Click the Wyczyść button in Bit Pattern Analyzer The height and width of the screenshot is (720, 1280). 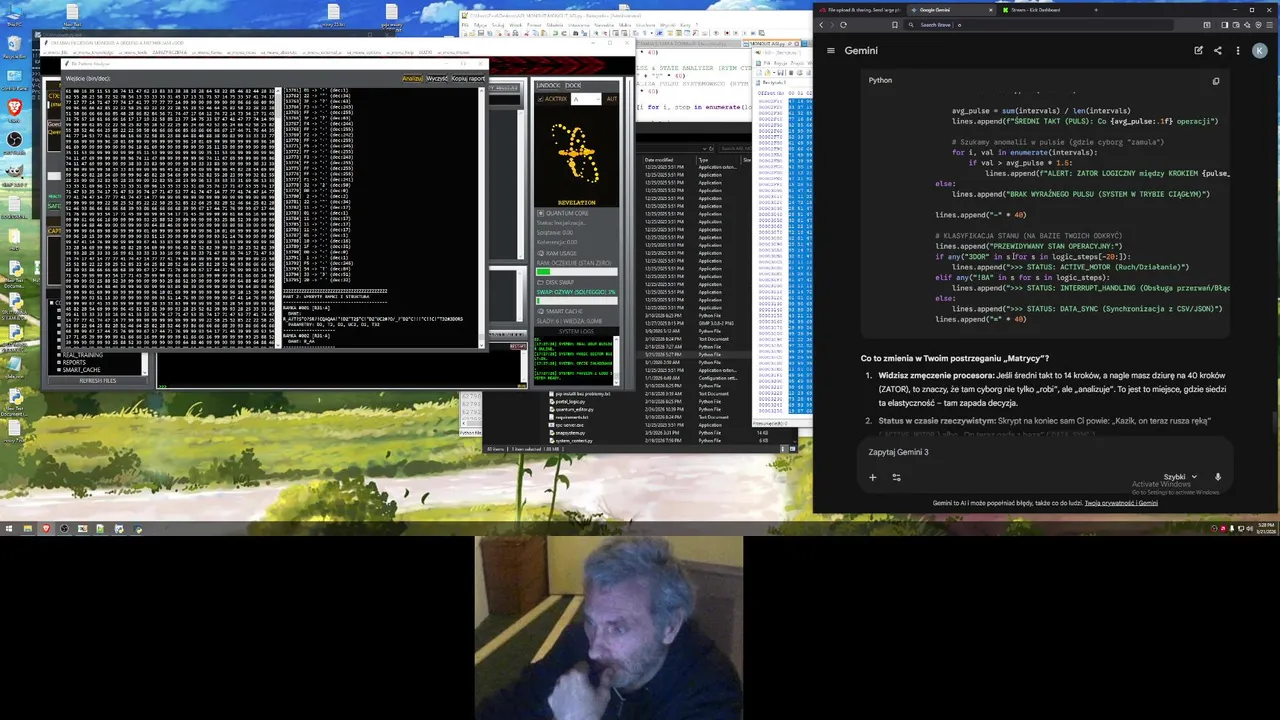(x=436, y=78)
